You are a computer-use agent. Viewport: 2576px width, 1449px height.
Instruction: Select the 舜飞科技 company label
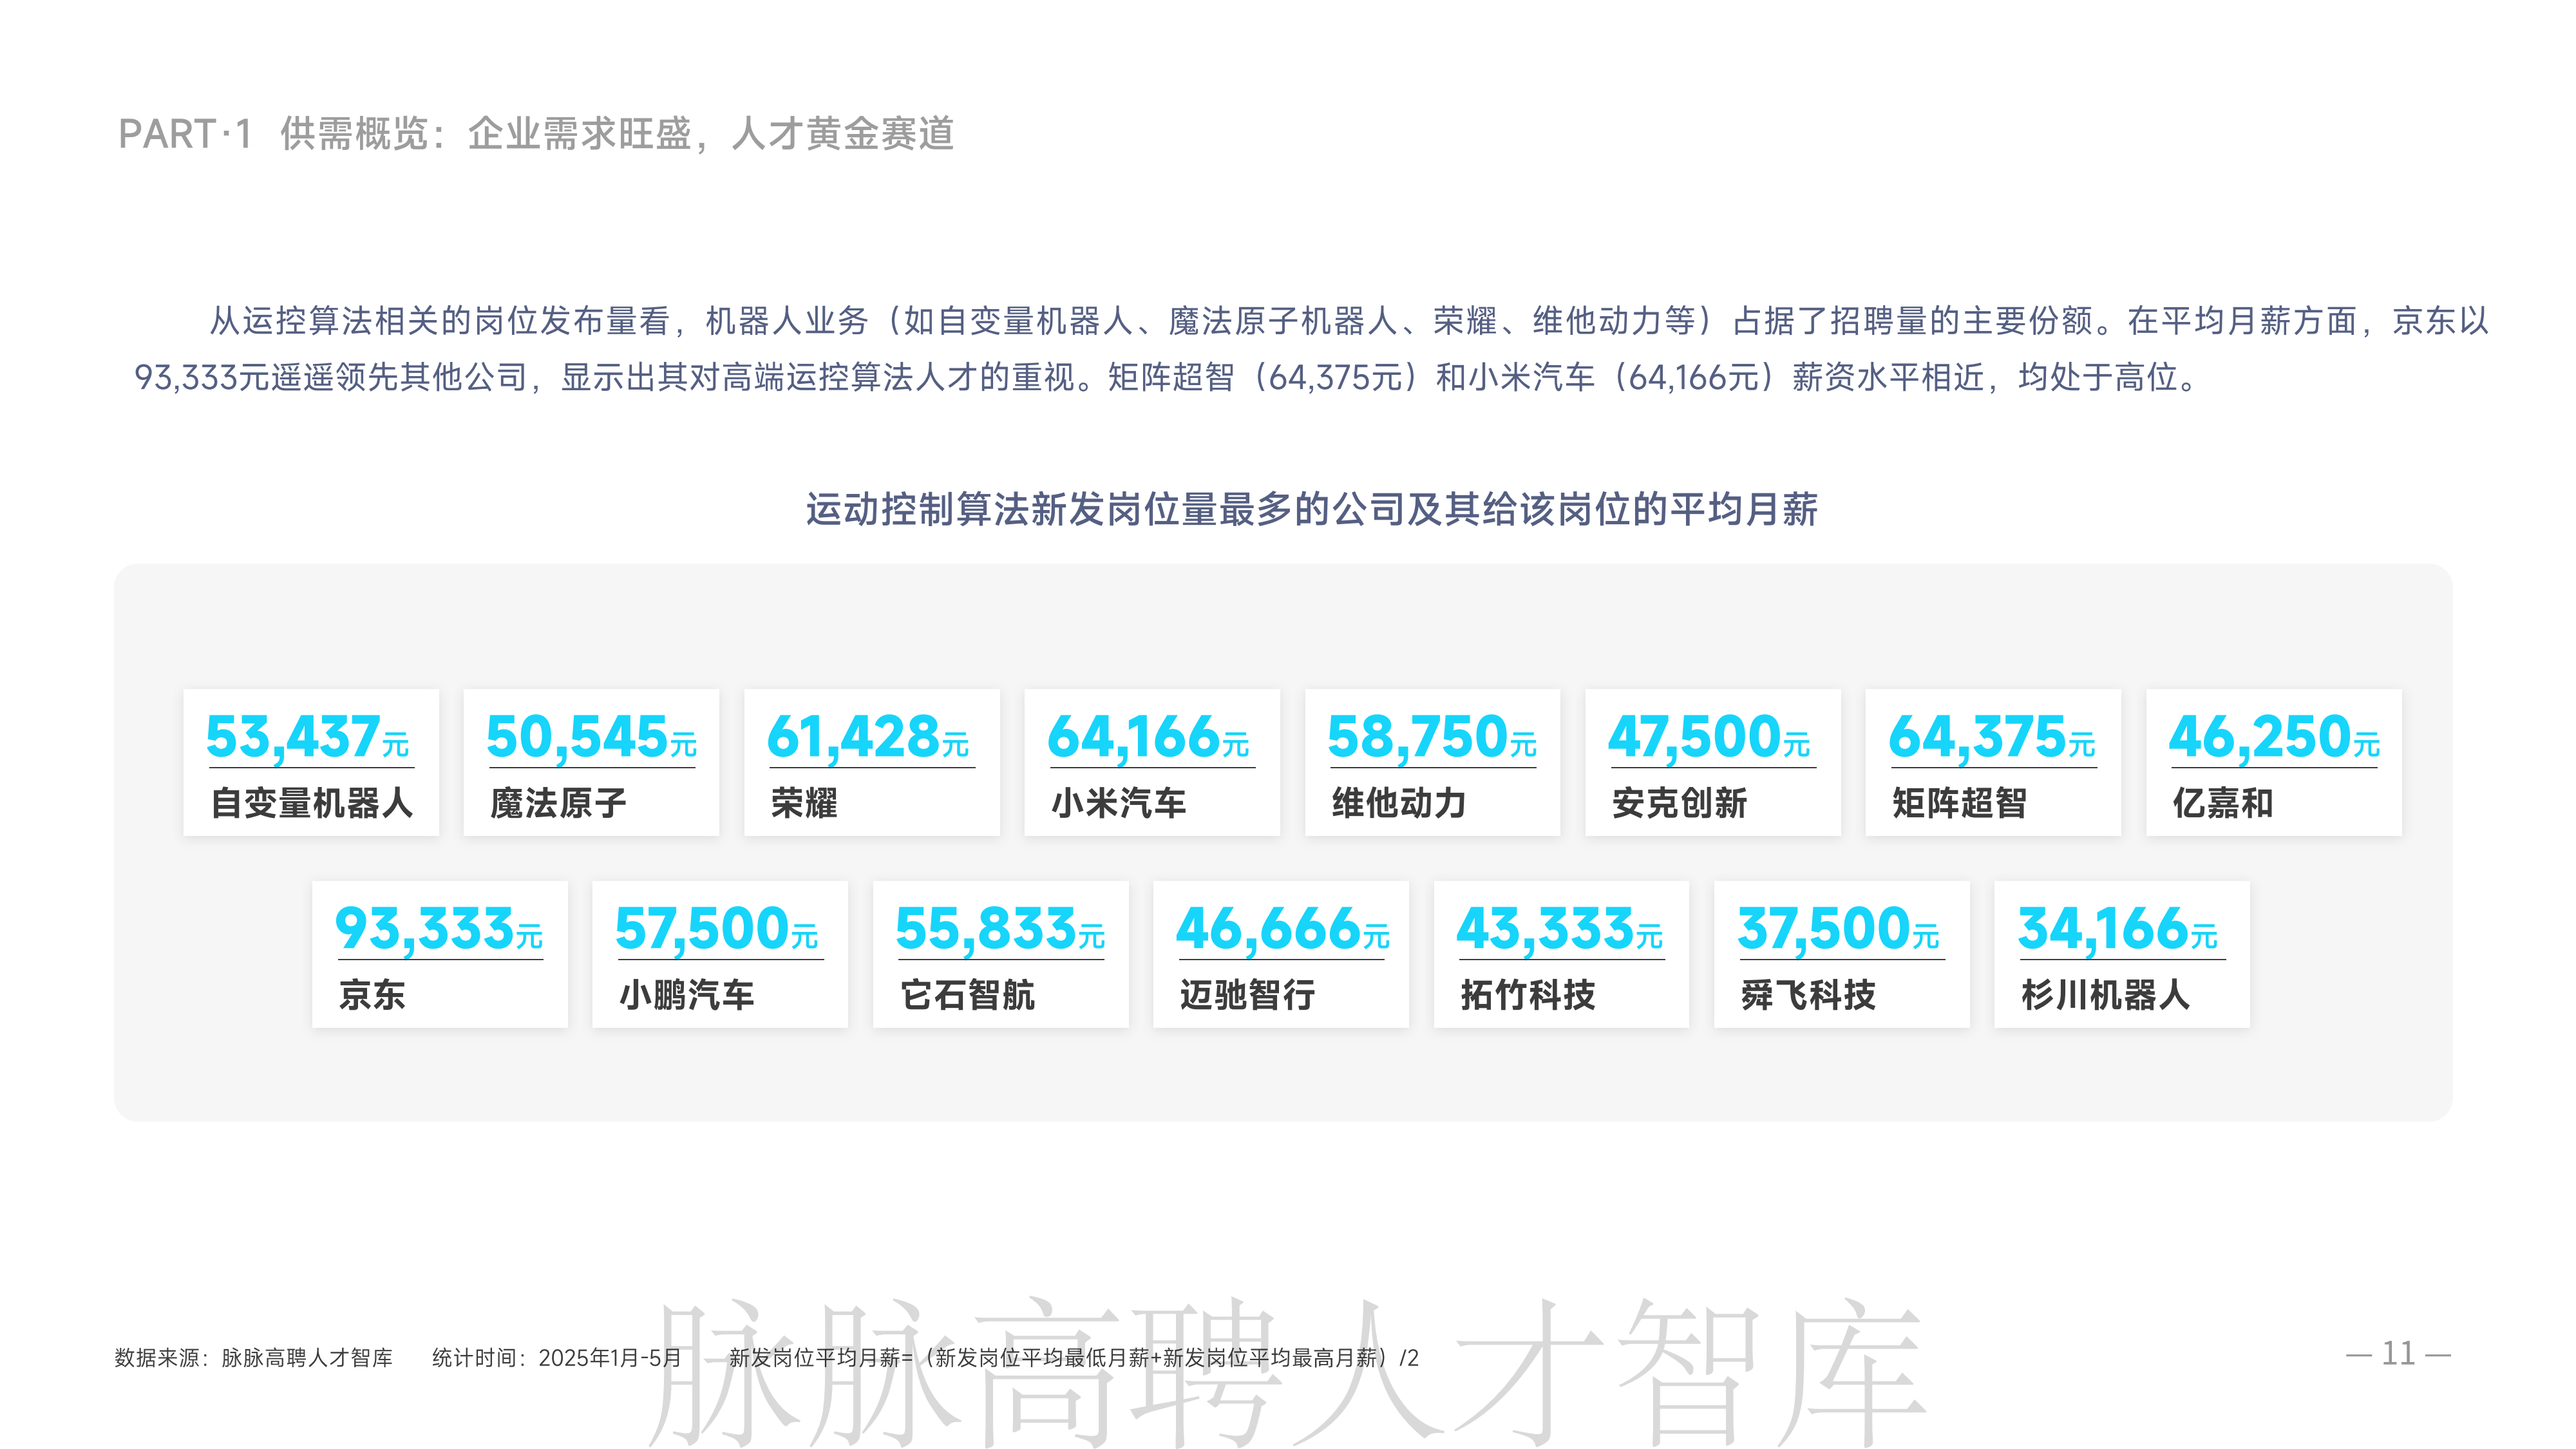pyautogui.click(x=1808, y=995)
